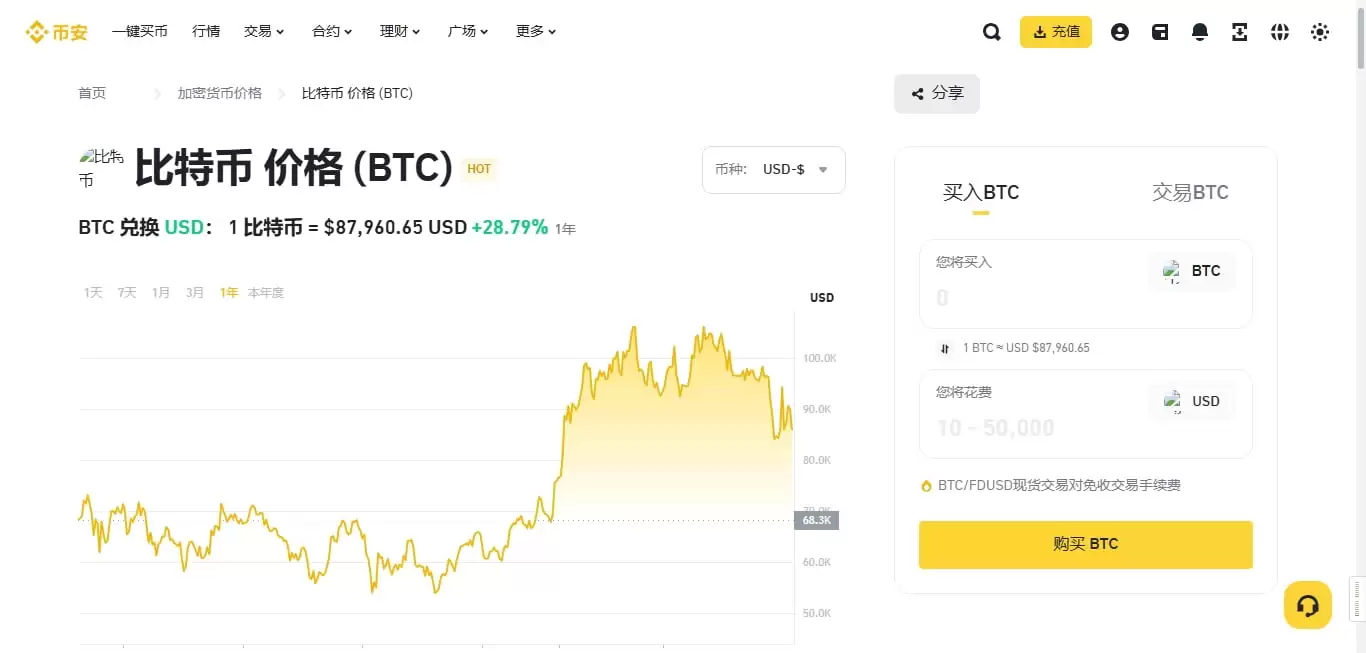Open the search magnifier icon

point(991,32)
